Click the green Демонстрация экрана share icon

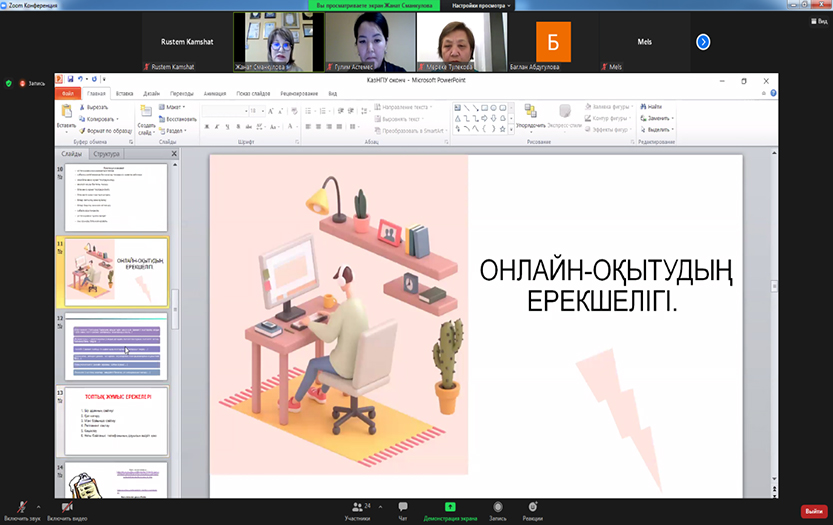point(450,507)
